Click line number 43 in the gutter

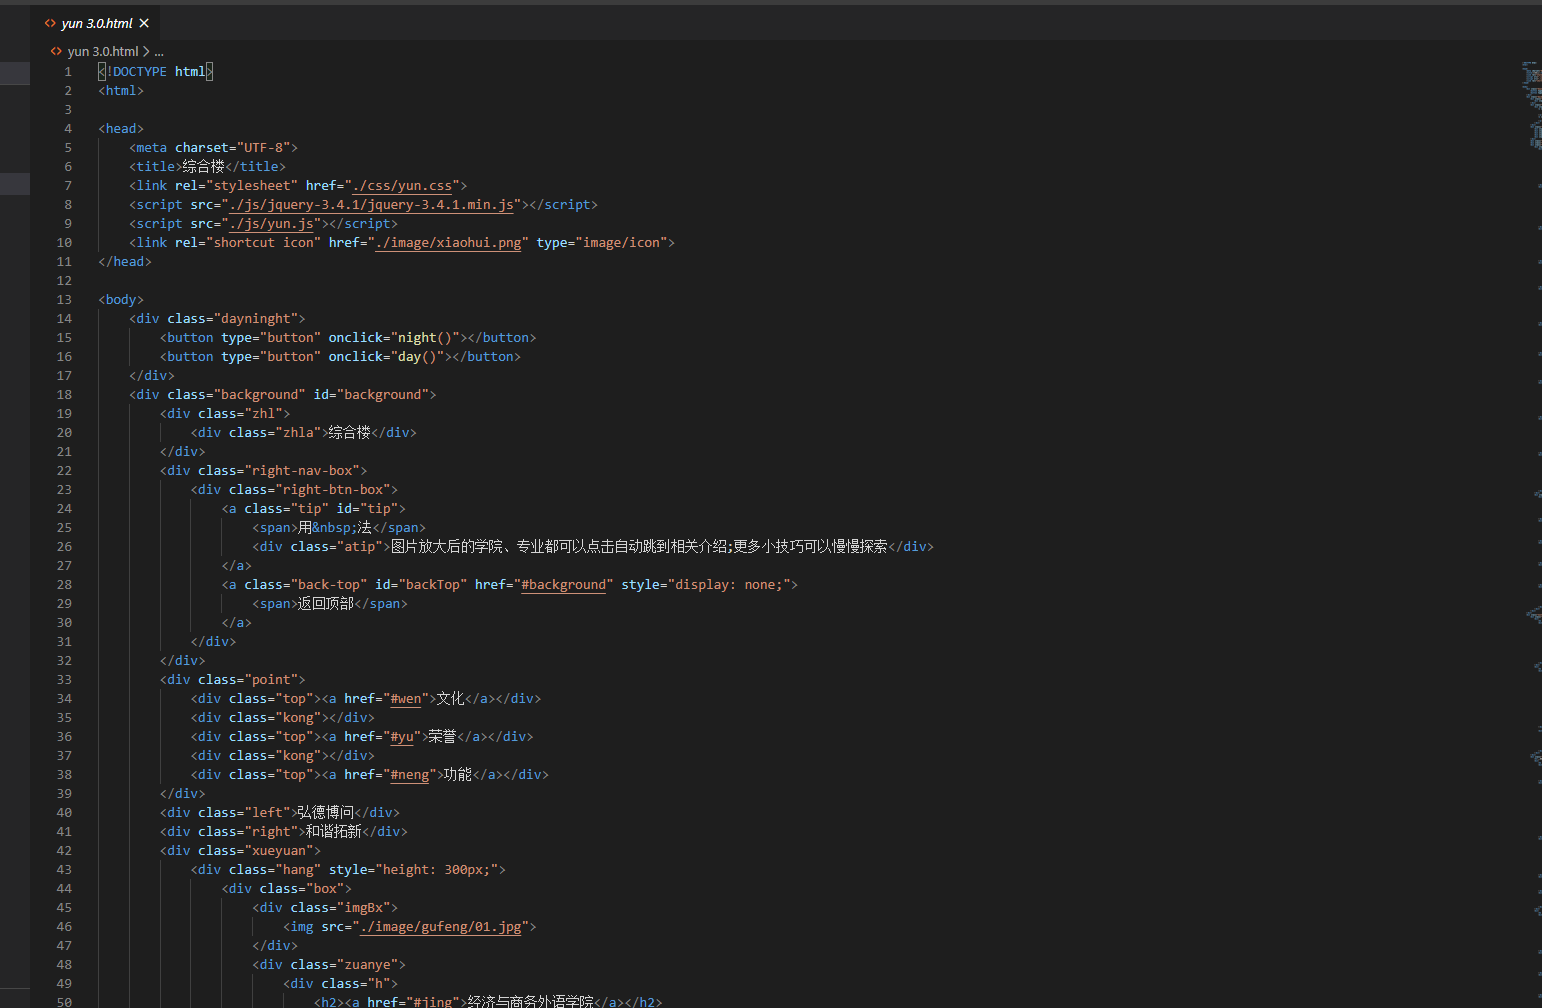pyautogui.click(x=64, y=870)
